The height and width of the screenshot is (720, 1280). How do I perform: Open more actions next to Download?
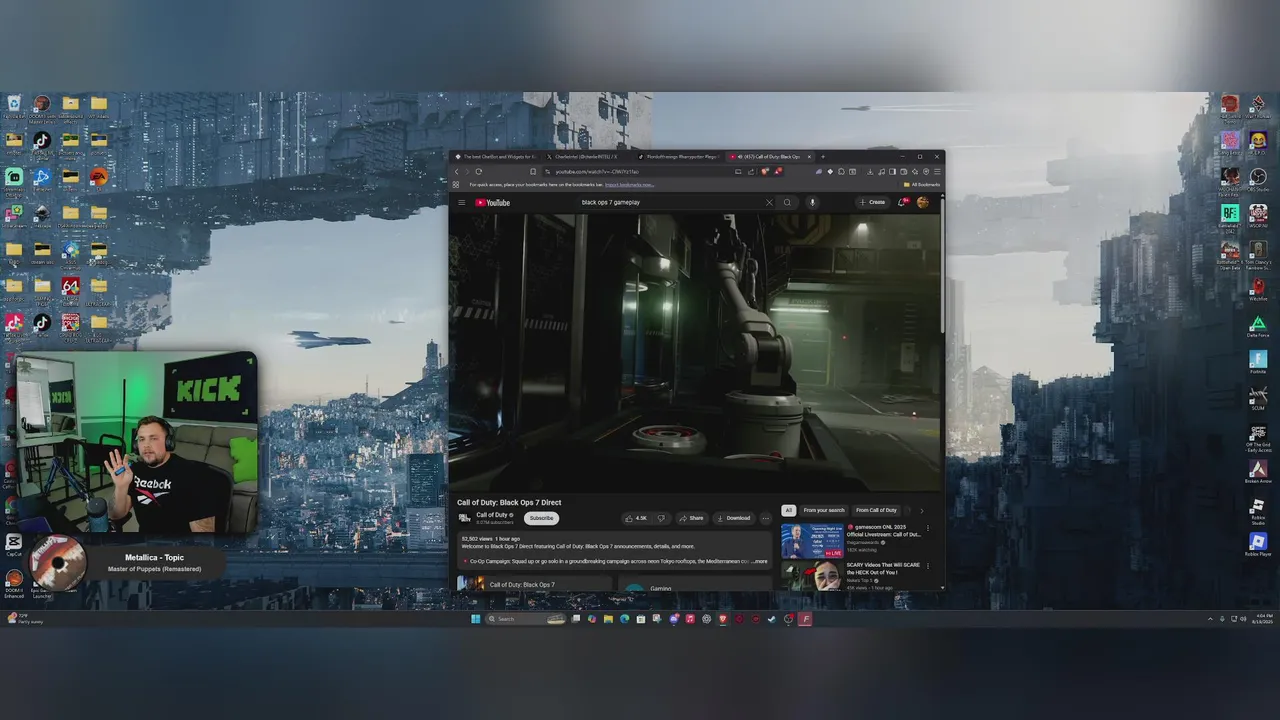766,518
